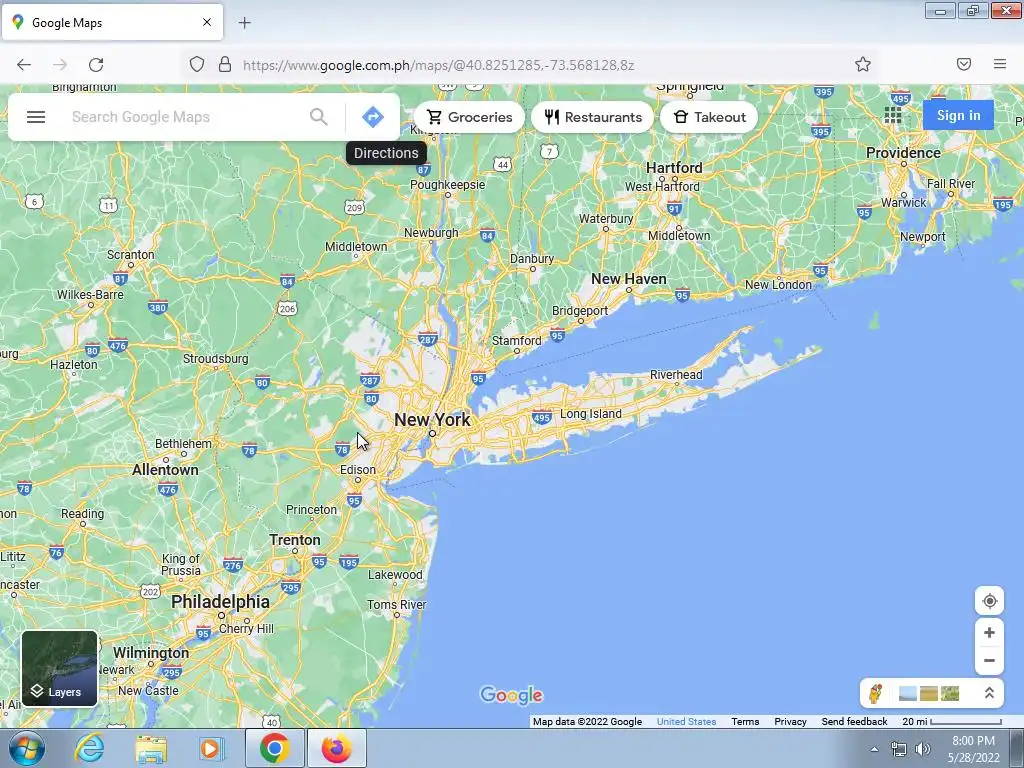Go back in Firefox history
This screenshot has height=768, width=1024.
point(24,64)
